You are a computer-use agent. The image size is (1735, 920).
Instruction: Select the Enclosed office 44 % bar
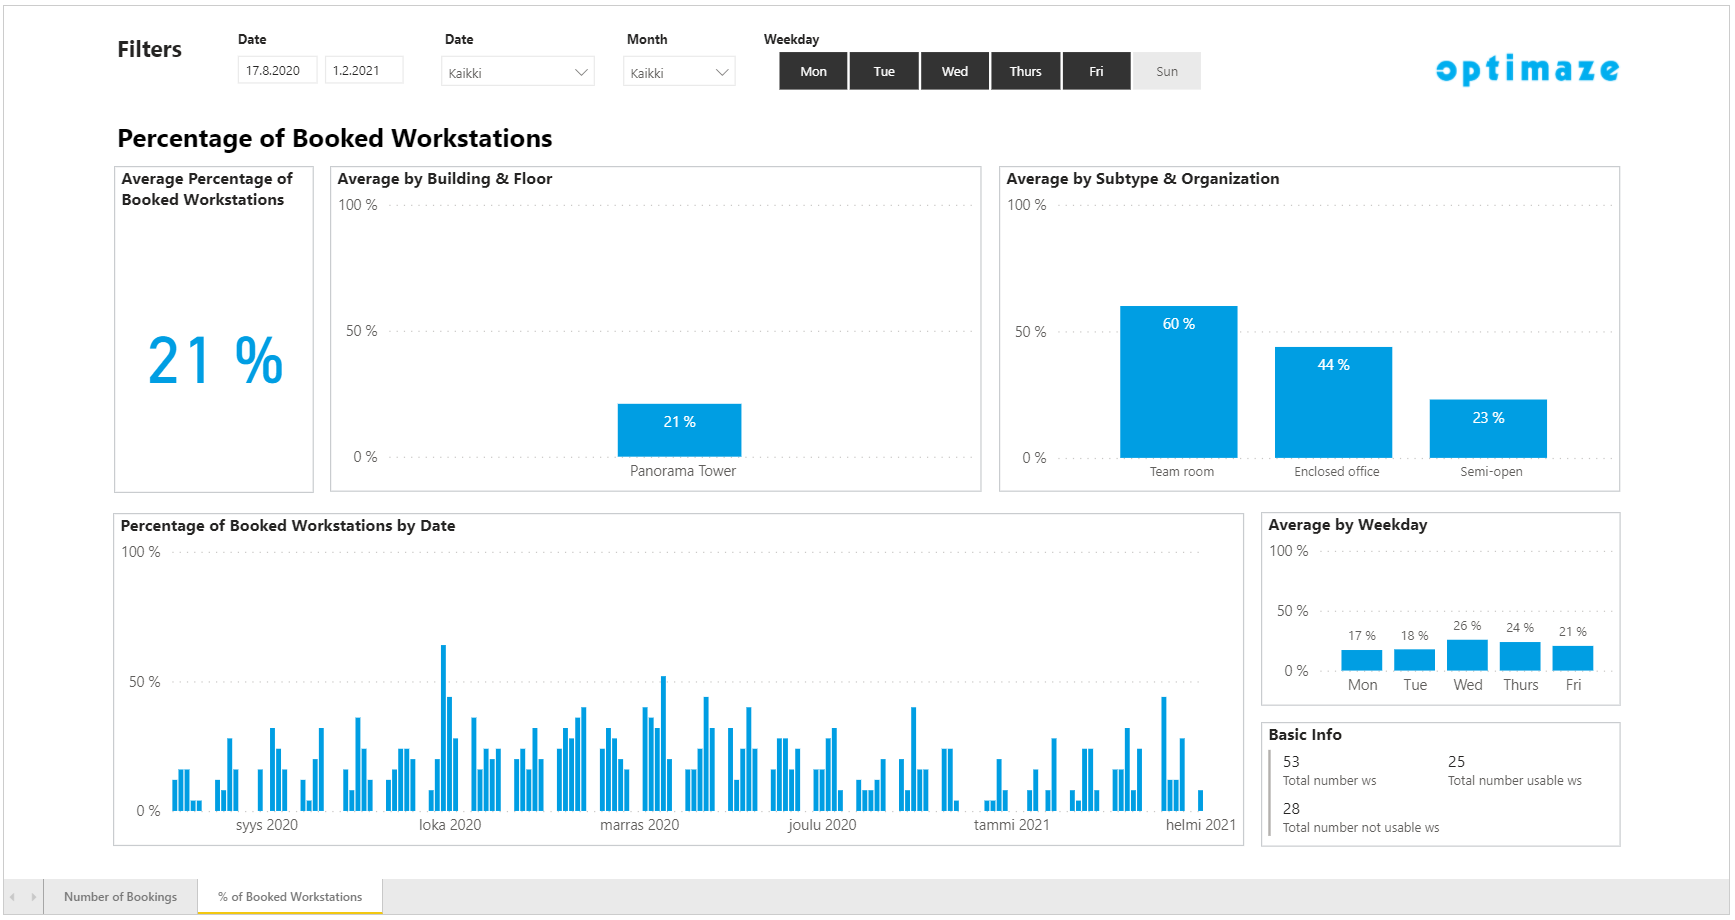tap(1333, 402)
